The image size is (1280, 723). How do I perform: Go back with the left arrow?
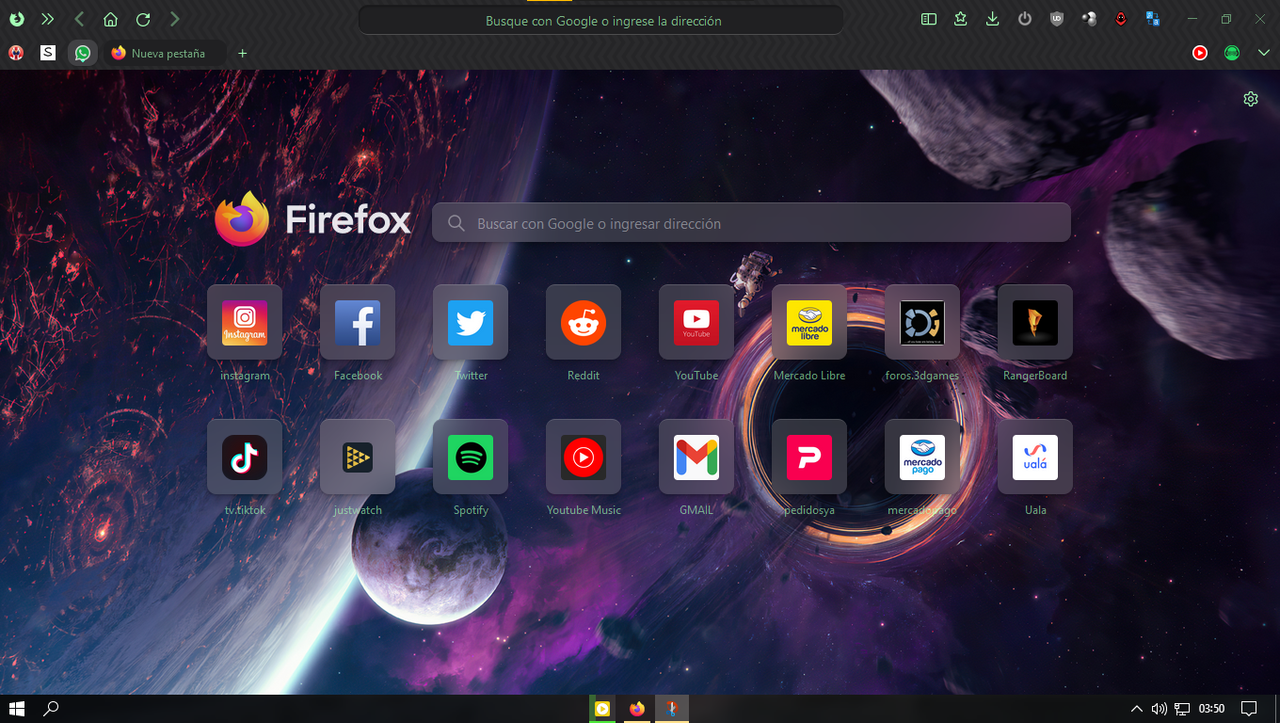pos(79,19)
